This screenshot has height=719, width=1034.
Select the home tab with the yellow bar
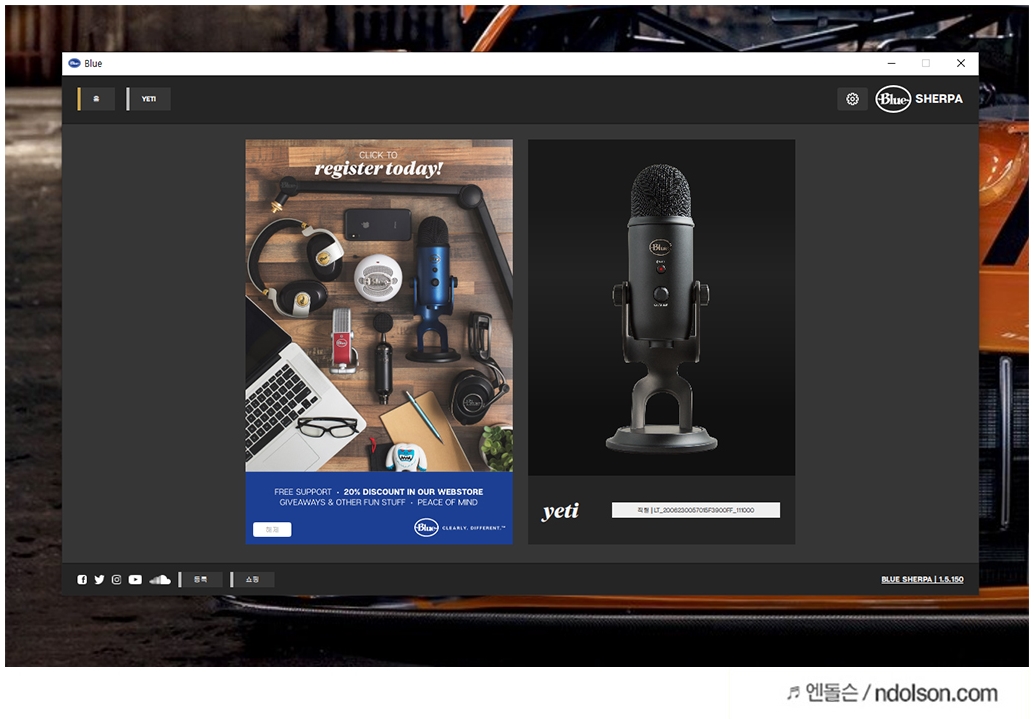pos(96,99)
